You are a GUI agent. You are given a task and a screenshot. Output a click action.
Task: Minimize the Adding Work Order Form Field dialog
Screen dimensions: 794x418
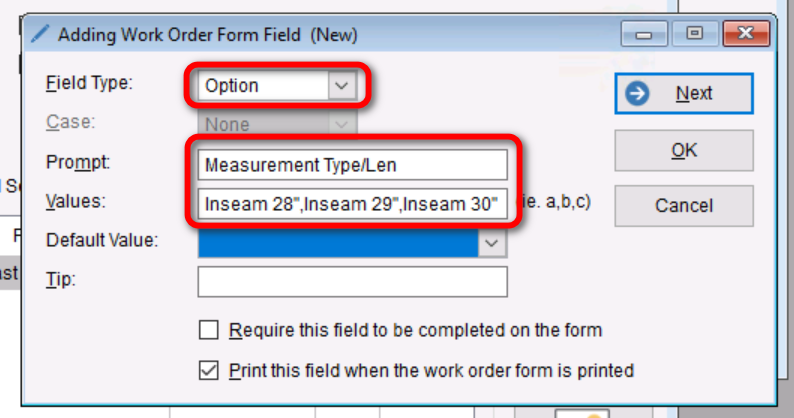pos(644,35)
